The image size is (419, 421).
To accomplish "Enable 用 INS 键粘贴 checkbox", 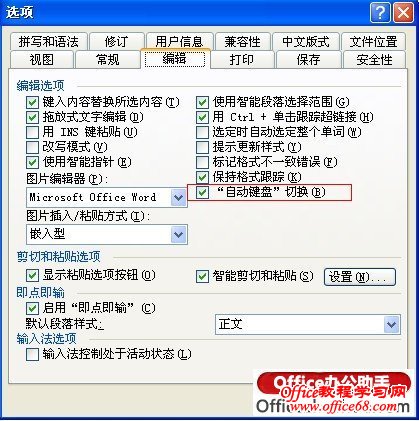I will [32, 132].
